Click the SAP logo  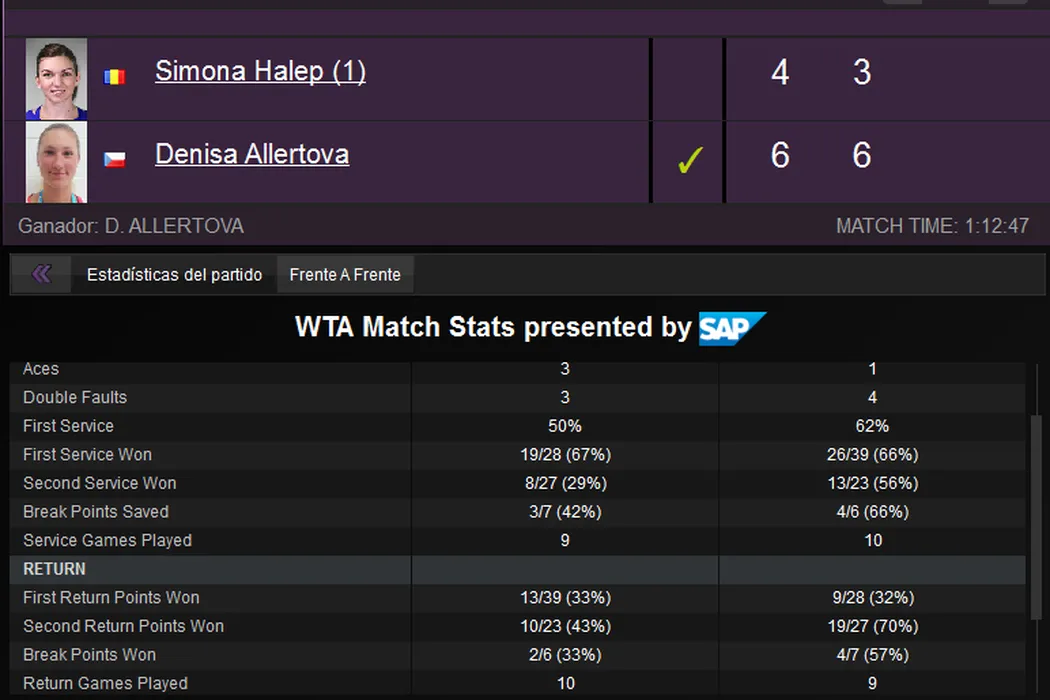click(732, 328)
